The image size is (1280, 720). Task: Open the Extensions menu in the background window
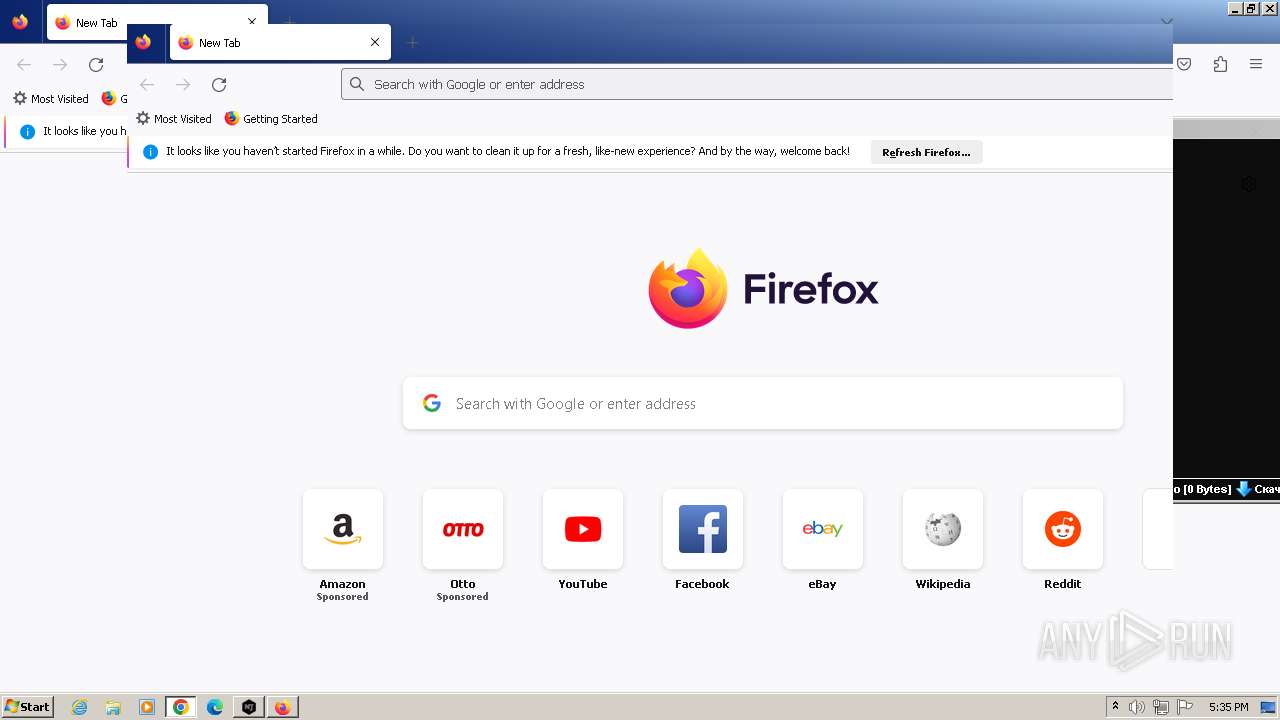point(1220,64)
